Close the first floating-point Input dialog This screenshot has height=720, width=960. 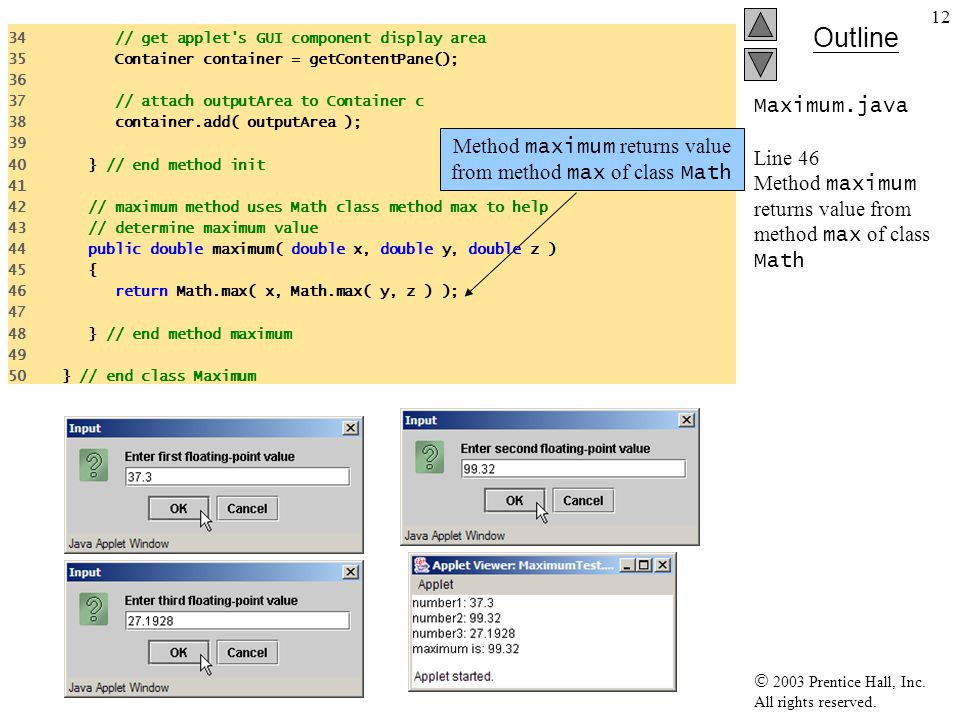350,428
